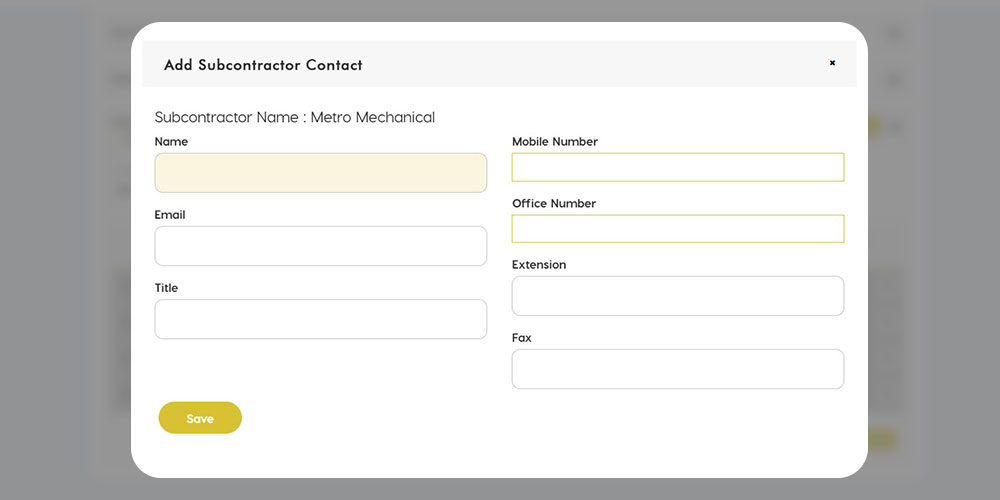Focus the Office Number field
This screenshot has height=500, width=1000.
[x=678, y=229]
